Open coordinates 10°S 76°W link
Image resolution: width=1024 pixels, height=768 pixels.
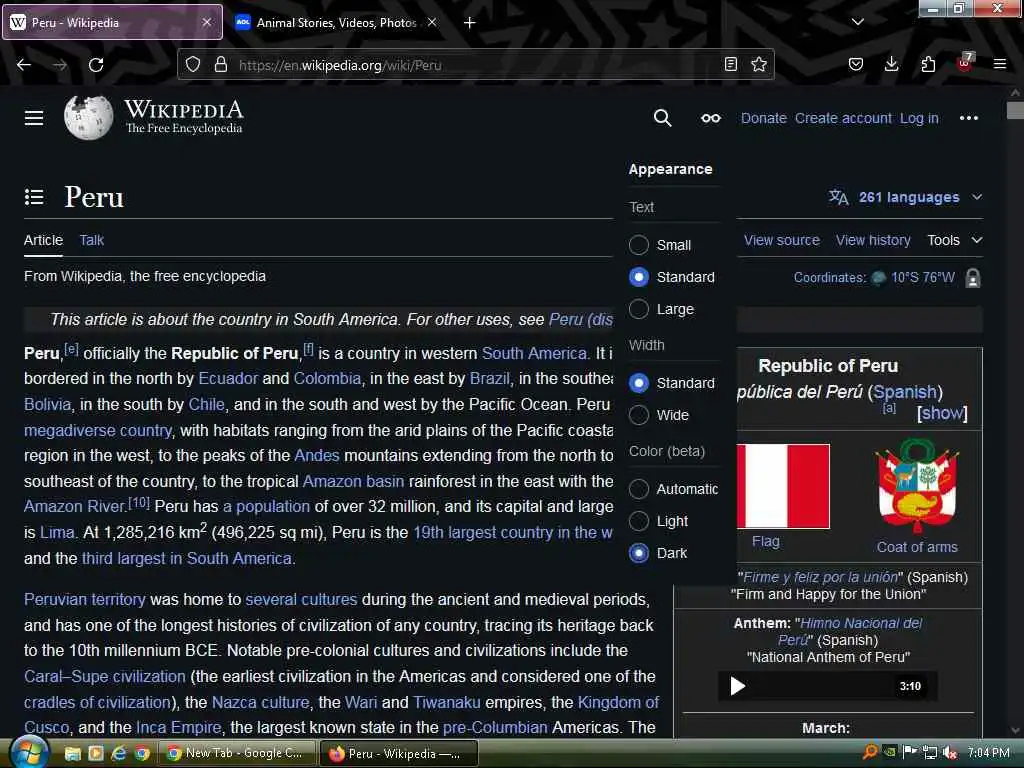click(x=923, y=278)
